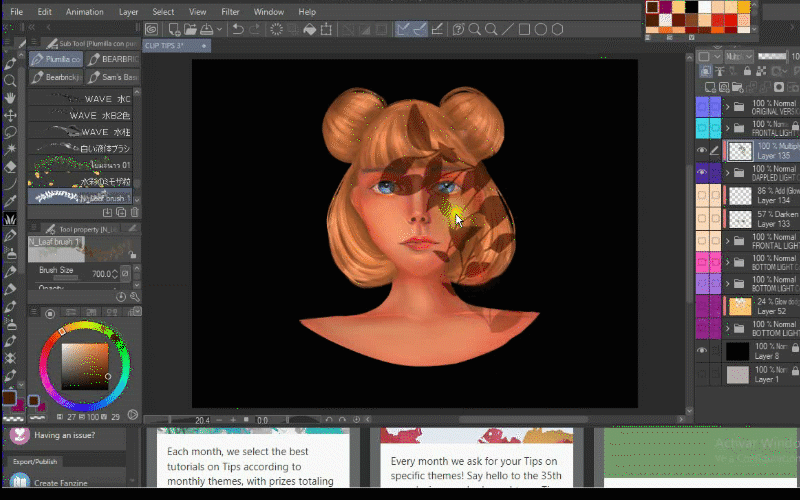Open Clip Studio launcher icon
The height and width of the screenshot is (500, 800).
coord(151,29)
